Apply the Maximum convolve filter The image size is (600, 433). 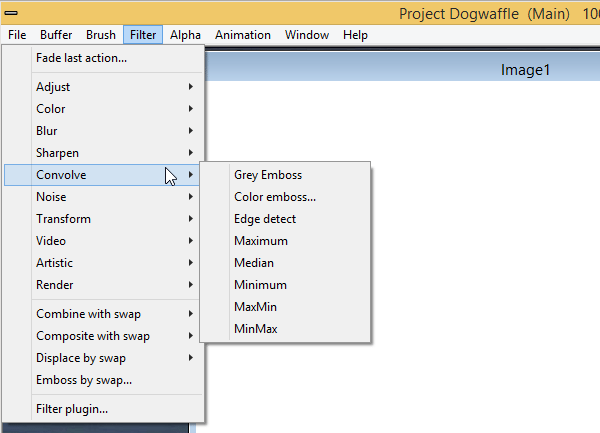(285, 241)
